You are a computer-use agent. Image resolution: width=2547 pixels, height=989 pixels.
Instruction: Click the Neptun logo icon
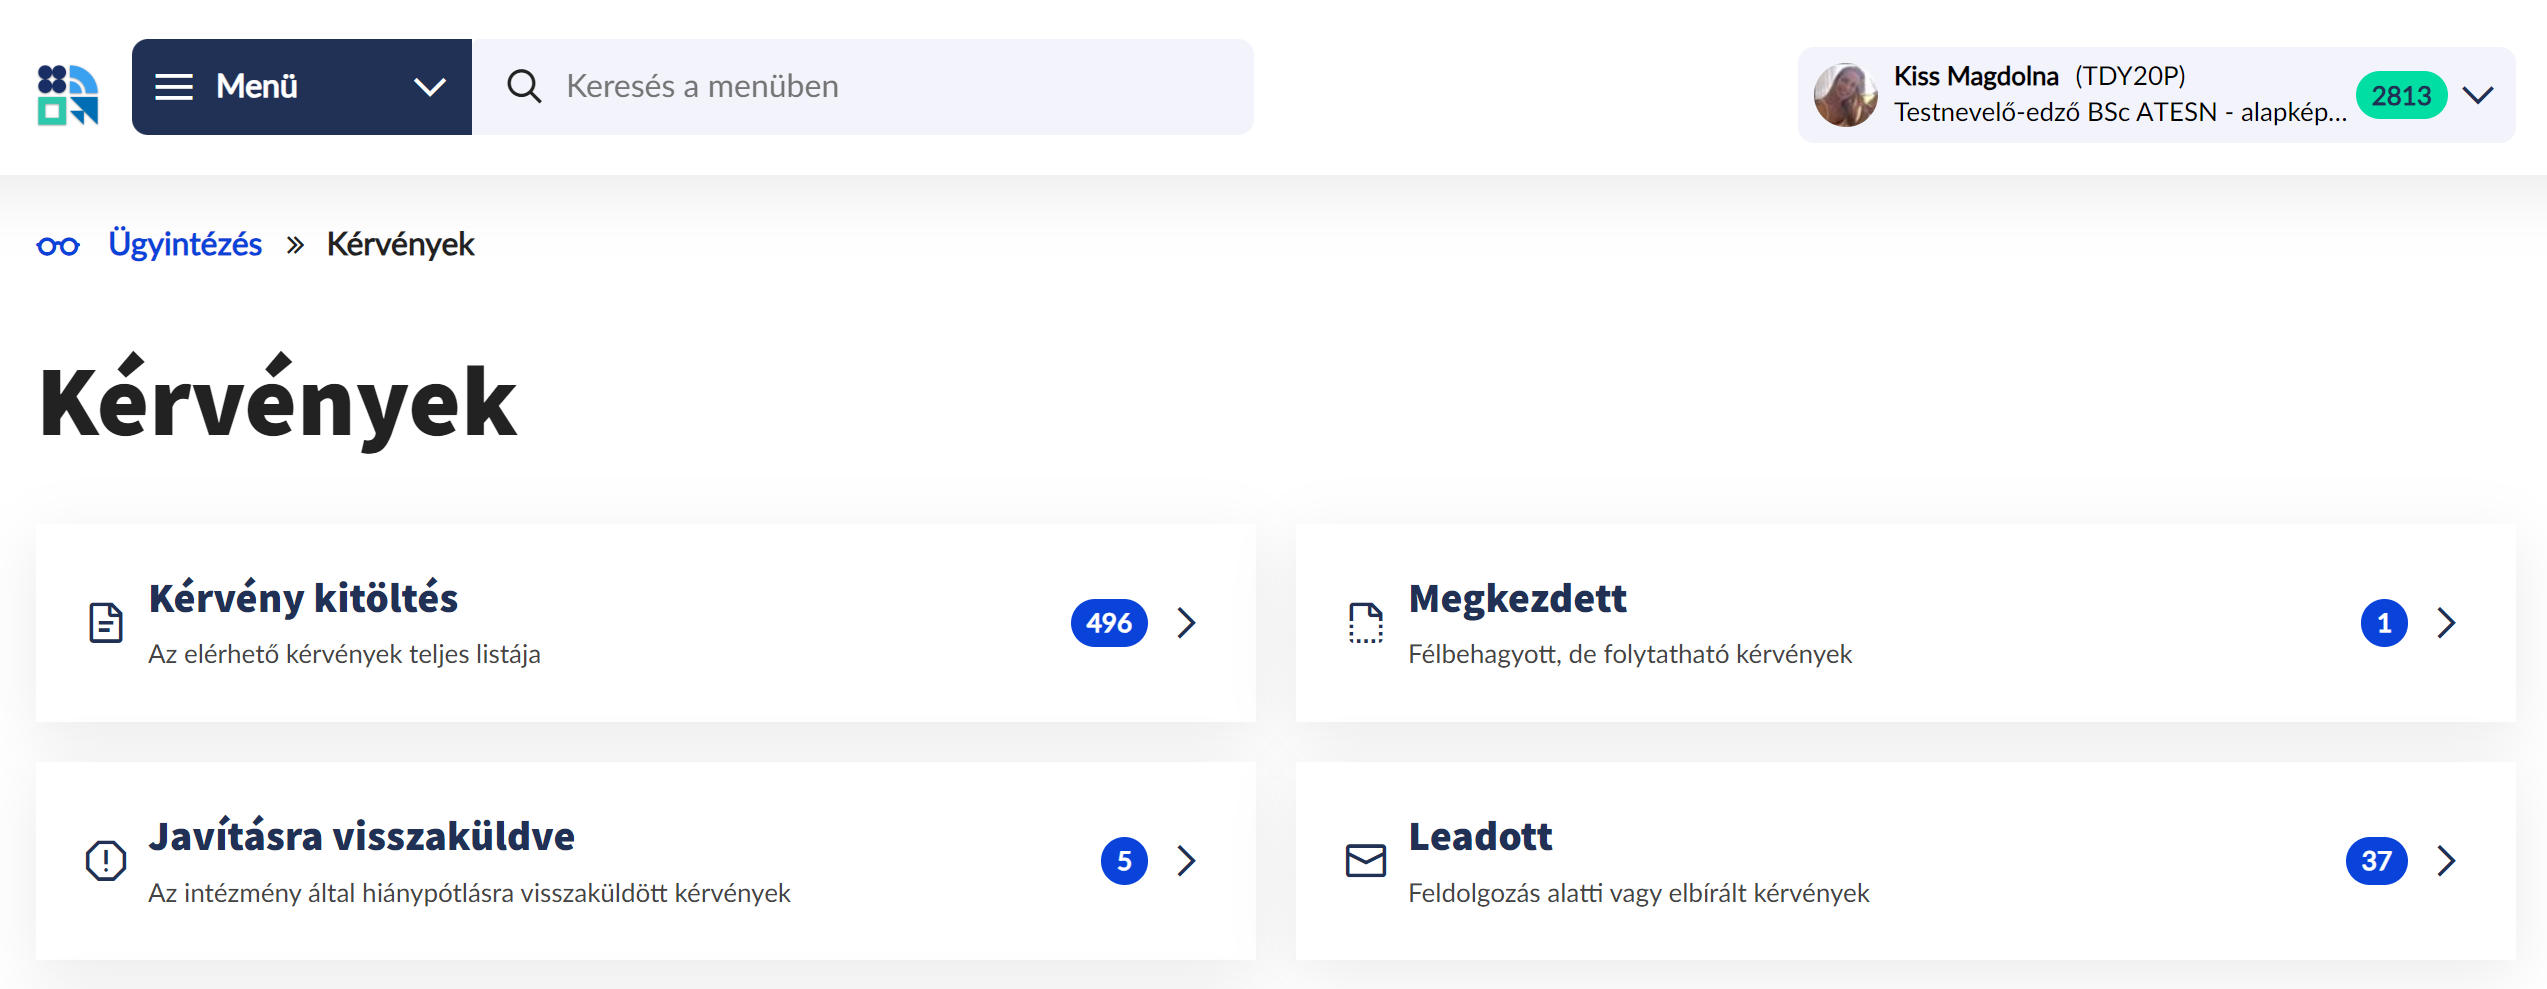click(68, 94)
